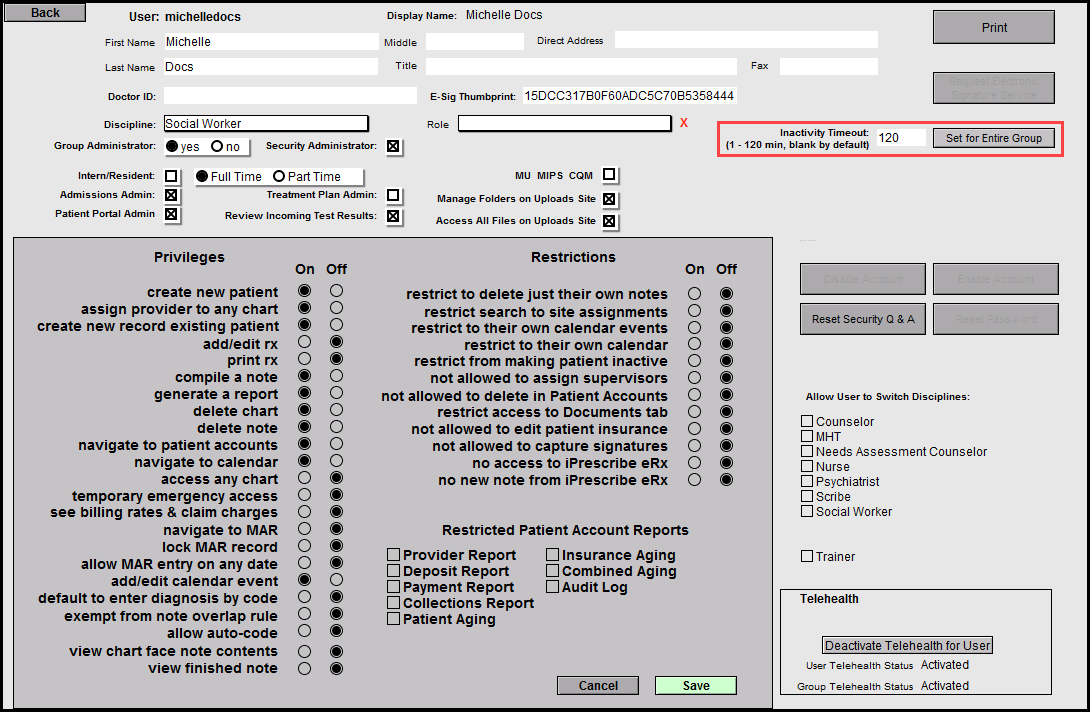1090x712 pixels.
Task: Select Part Time radio button
Action: pyautogui.click(x=279, y=177)
